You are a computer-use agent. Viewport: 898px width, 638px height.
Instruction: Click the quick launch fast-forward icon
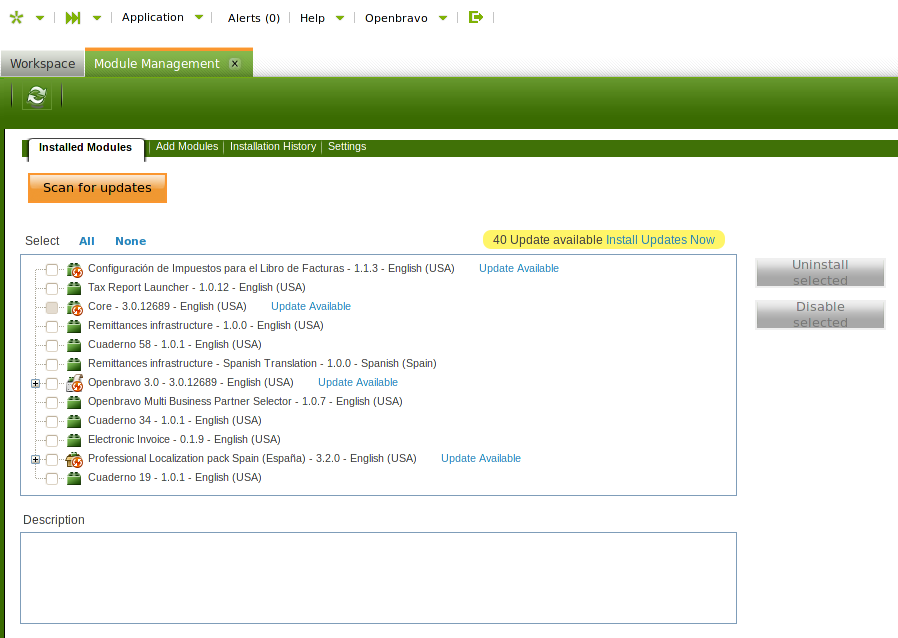[73, 18]
